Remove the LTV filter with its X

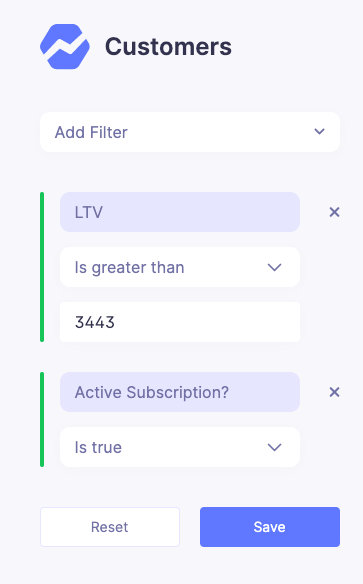tap(334, 212)
